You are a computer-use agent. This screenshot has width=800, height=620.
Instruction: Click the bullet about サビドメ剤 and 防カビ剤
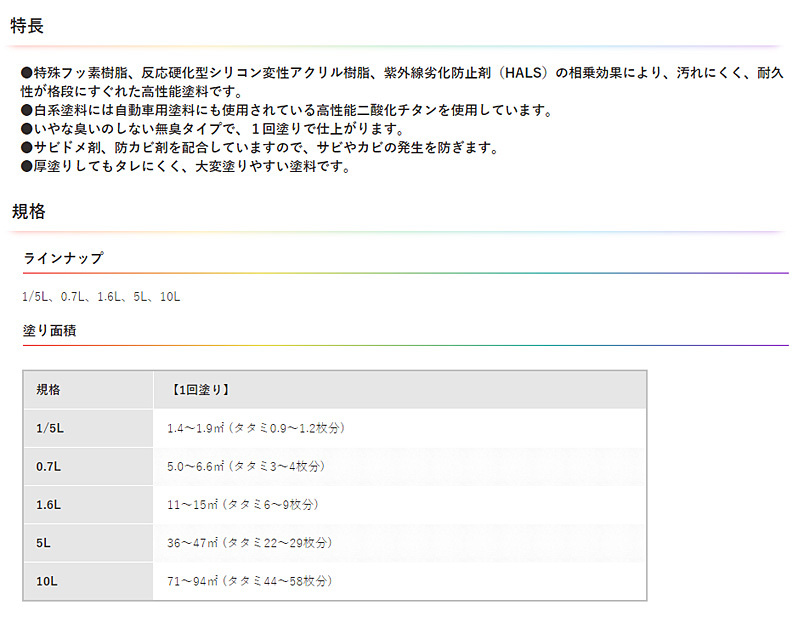click(260, 148)
